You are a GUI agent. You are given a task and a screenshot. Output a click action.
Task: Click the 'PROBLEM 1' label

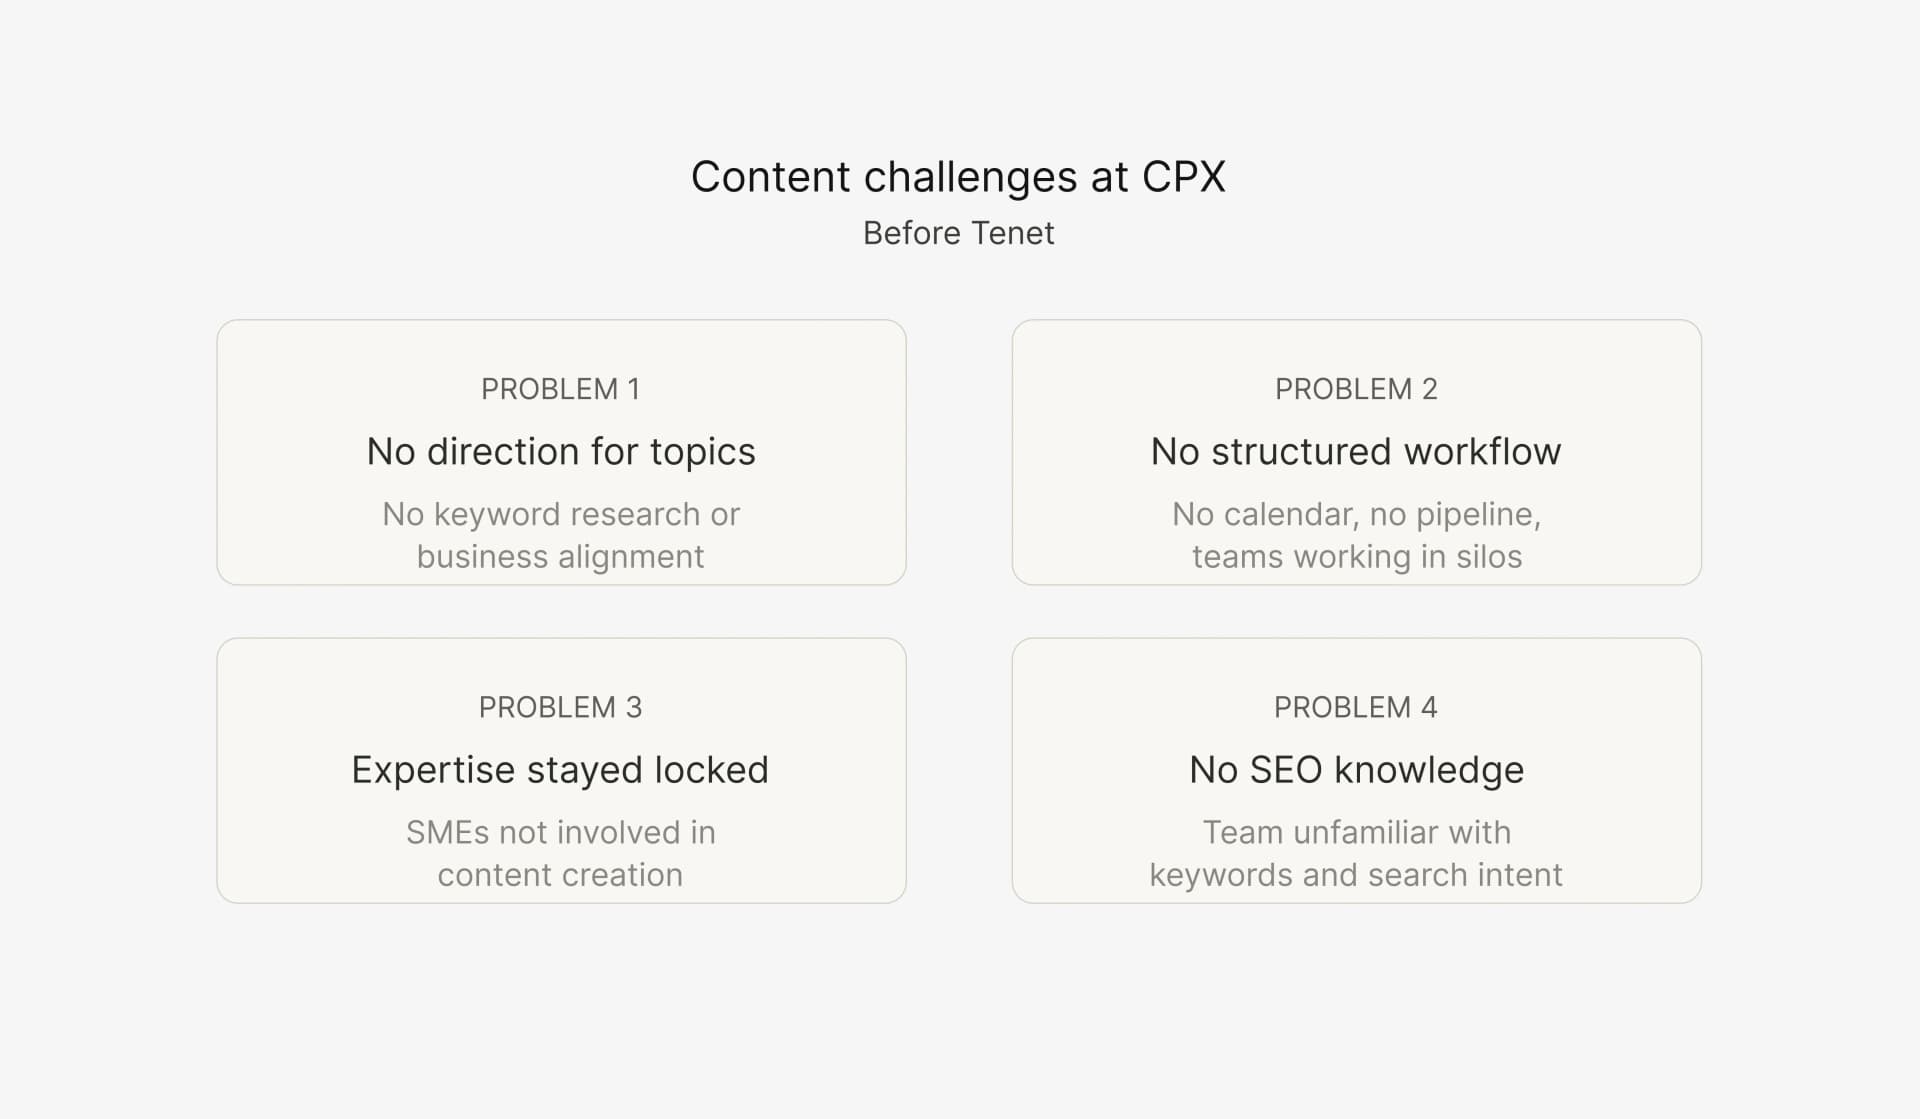[560, 389]
